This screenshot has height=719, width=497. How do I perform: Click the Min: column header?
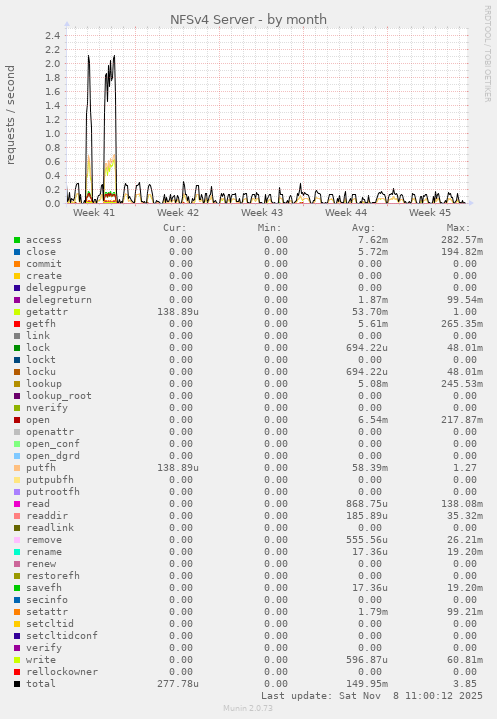[270, 228]
